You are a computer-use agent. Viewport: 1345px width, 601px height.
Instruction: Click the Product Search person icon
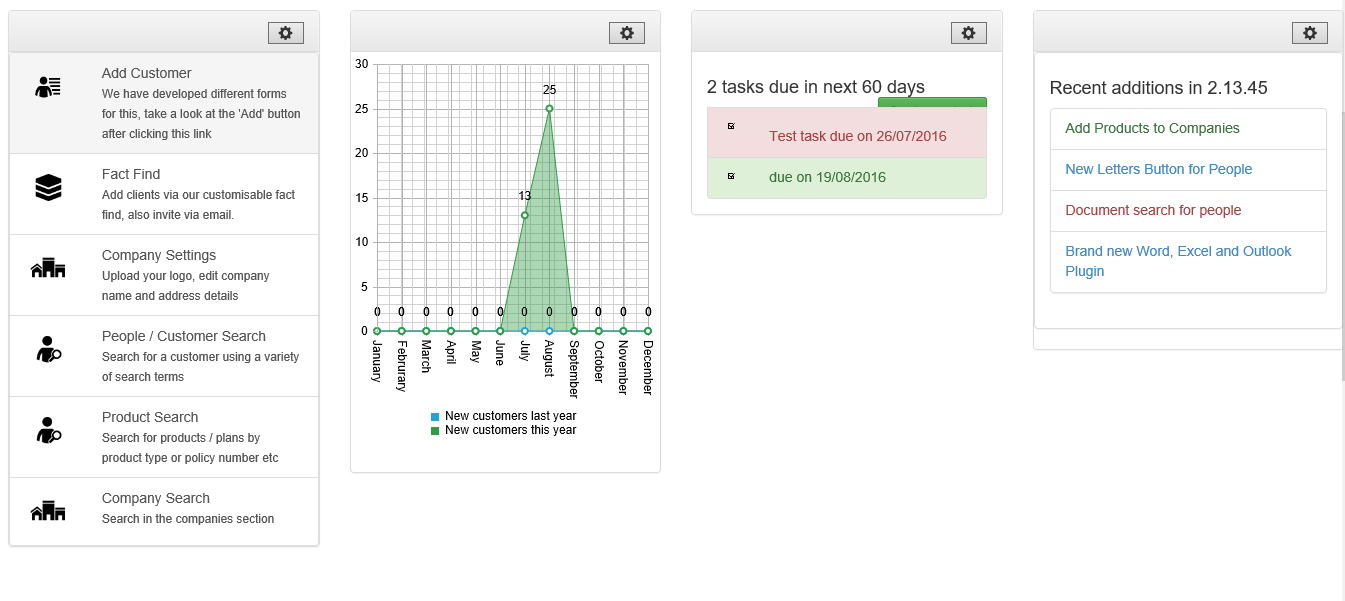coord(48,430)
